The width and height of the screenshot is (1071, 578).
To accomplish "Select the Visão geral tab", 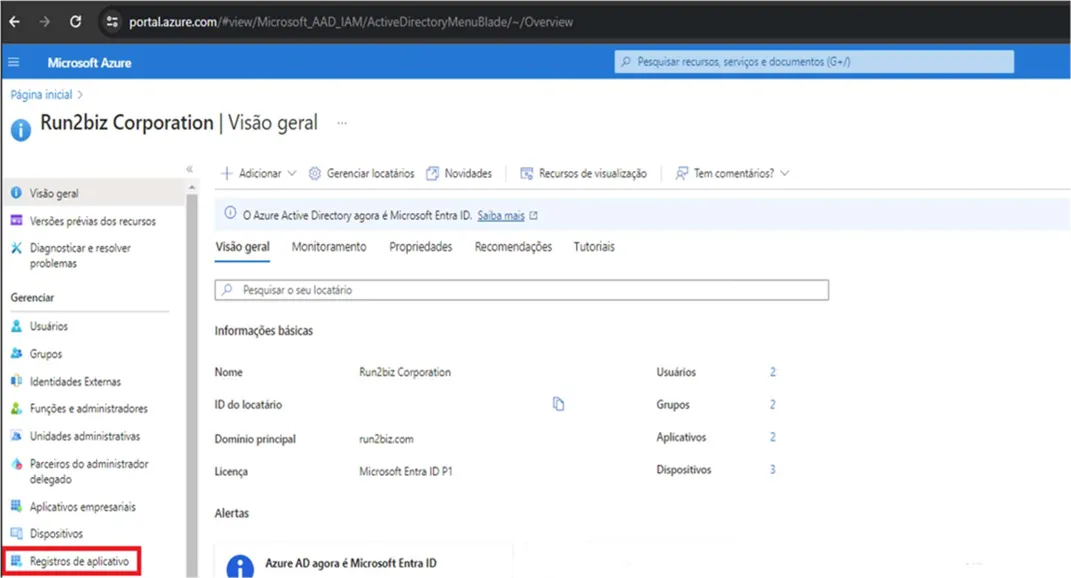I will coord(242,247).
